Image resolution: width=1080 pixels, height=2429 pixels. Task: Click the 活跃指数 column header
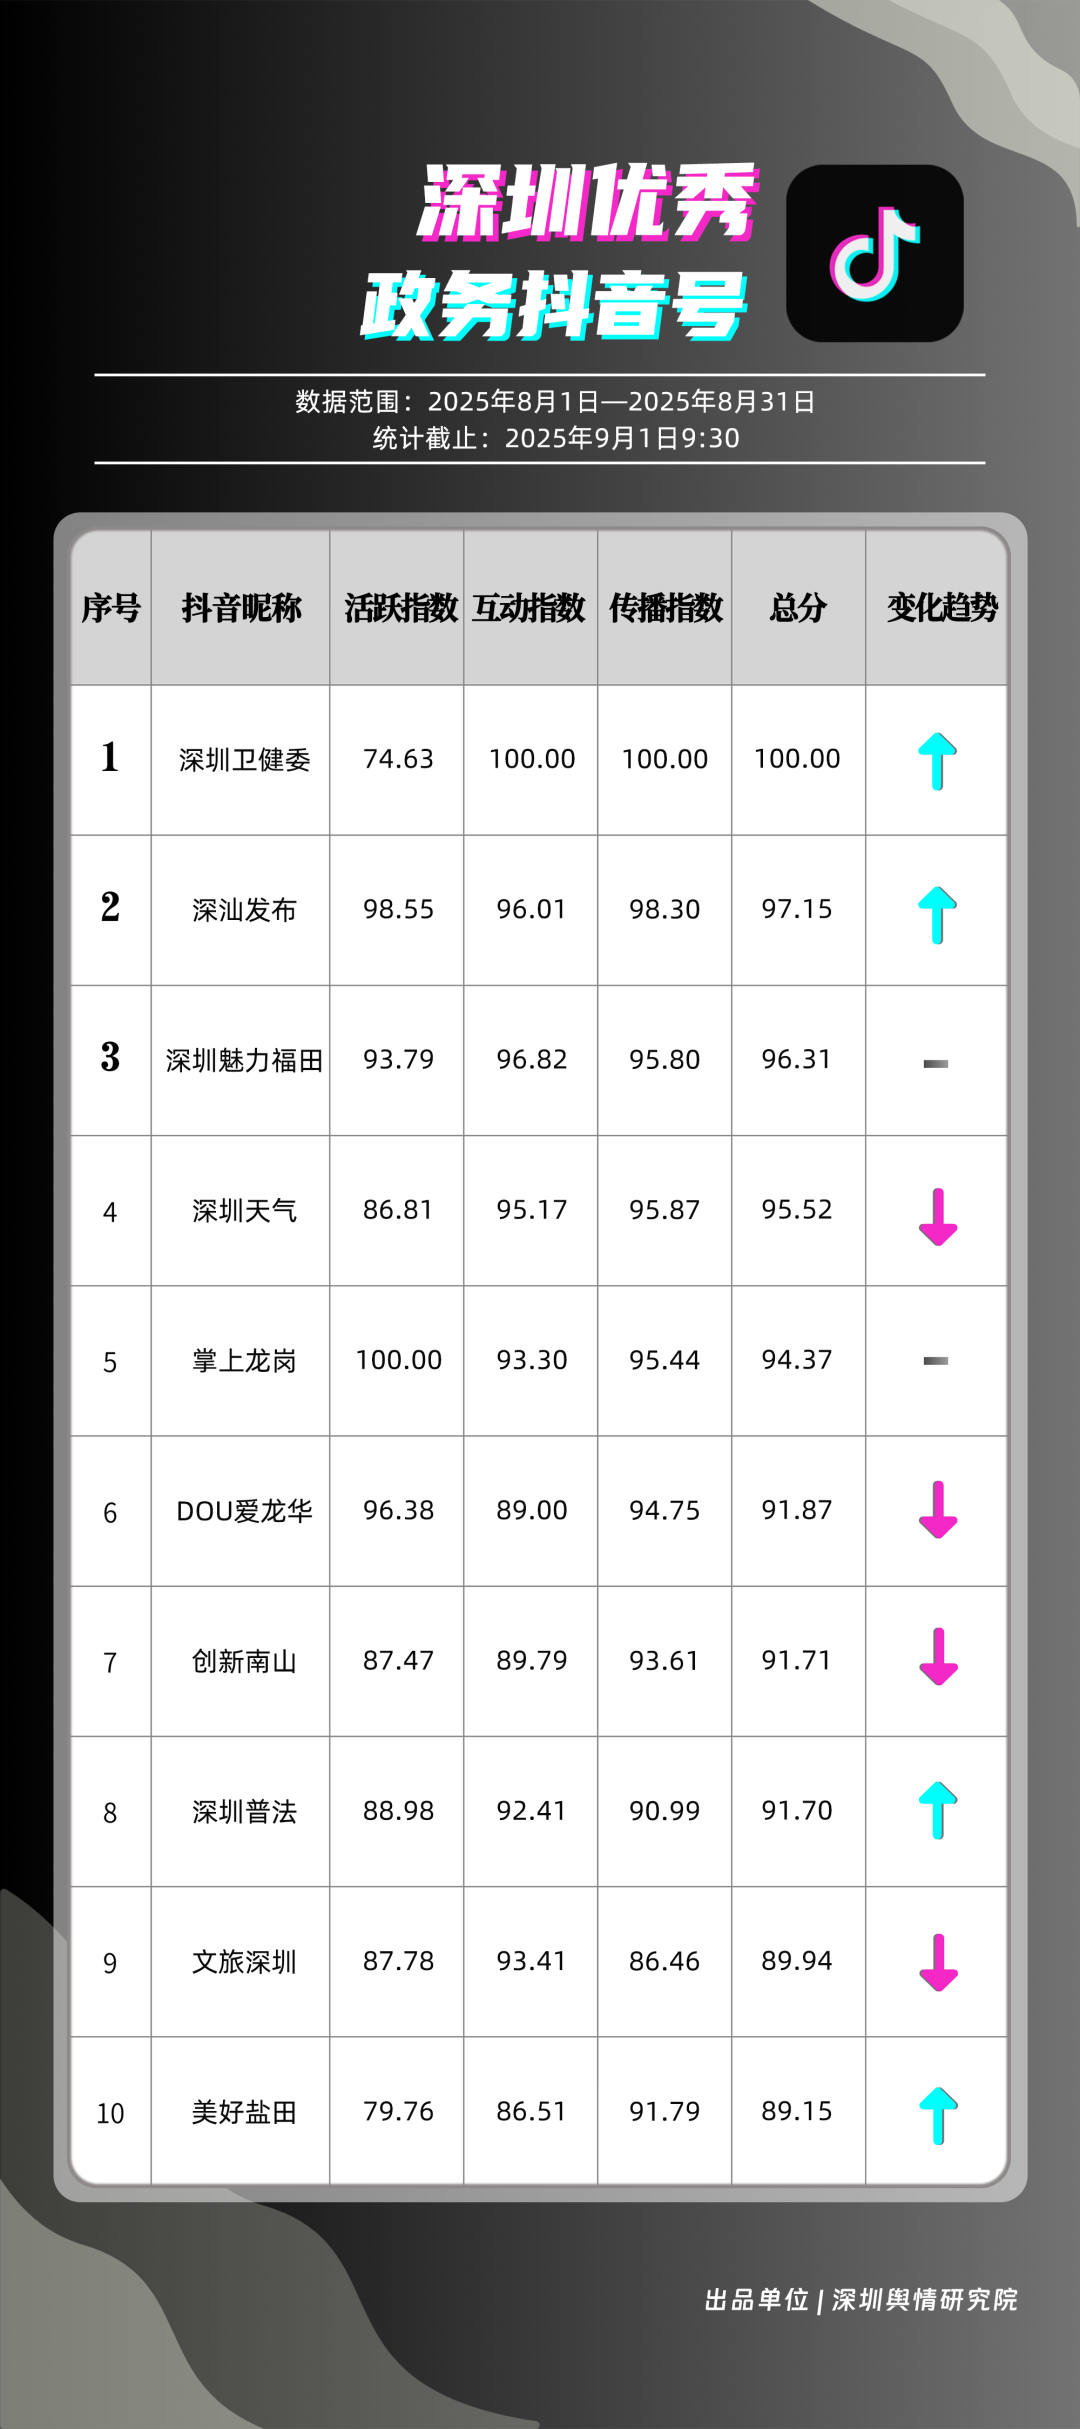400,607
